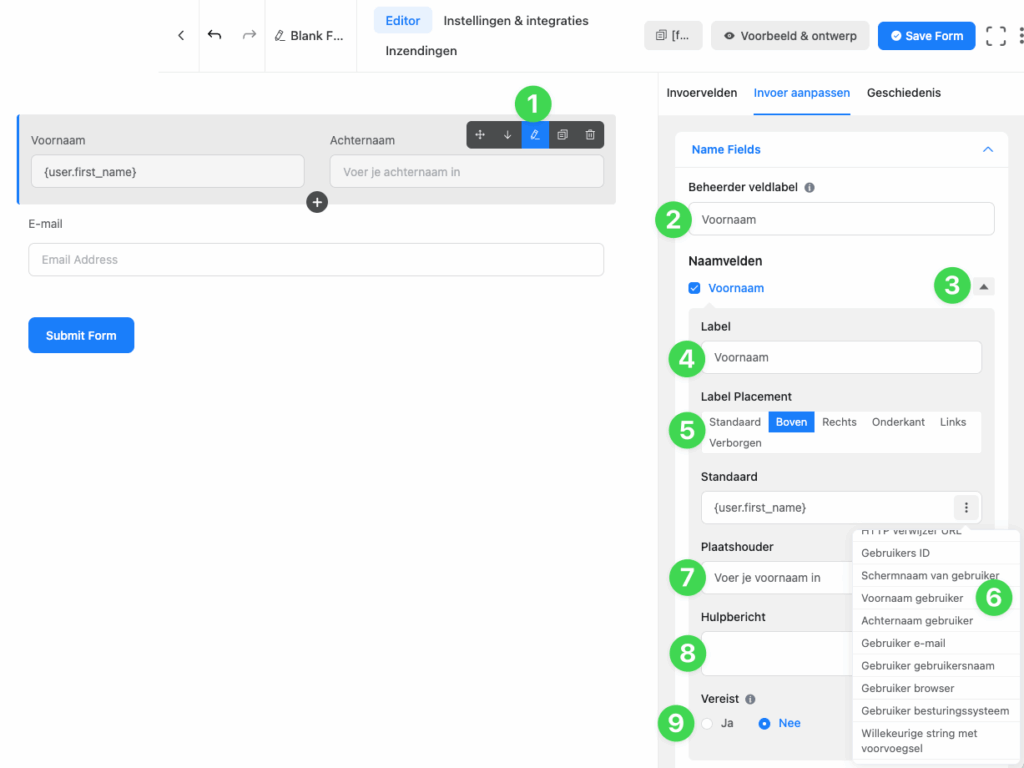Toggle fullscreen mode icon
The image size is (1024, 768).
click(x=995, y=36)
